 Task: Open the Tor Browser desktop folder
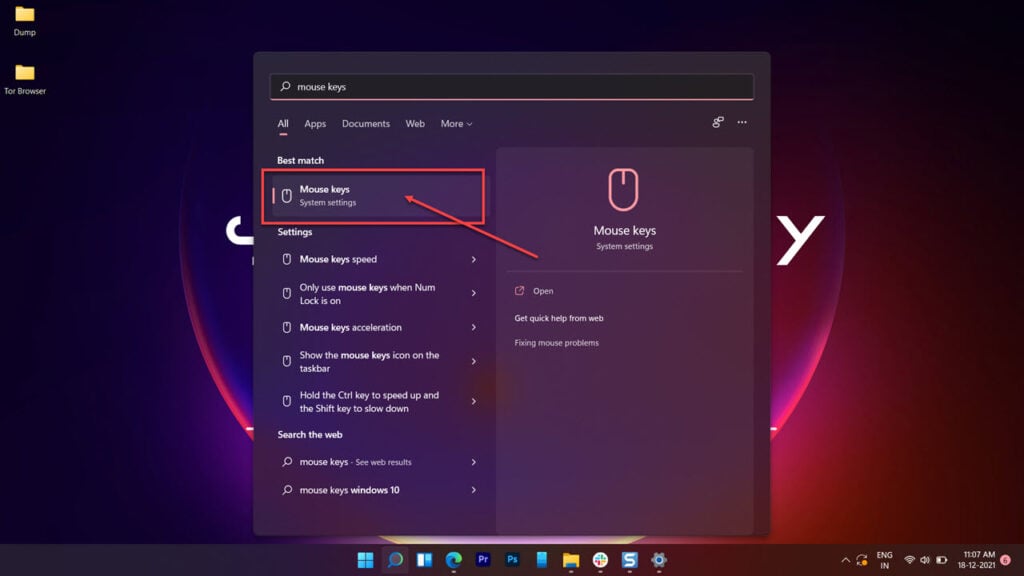pyautogui.click(x=25, y=80)
